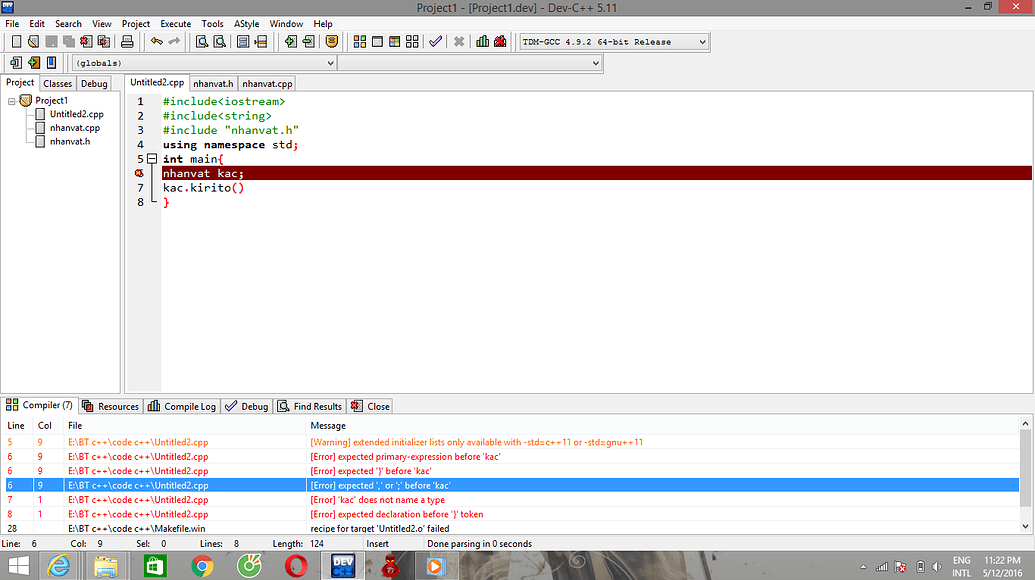The height and width of the screenshot is (580, 1035).
Task: Select error "'kac' does not name a type"
Action: (512, 499)
